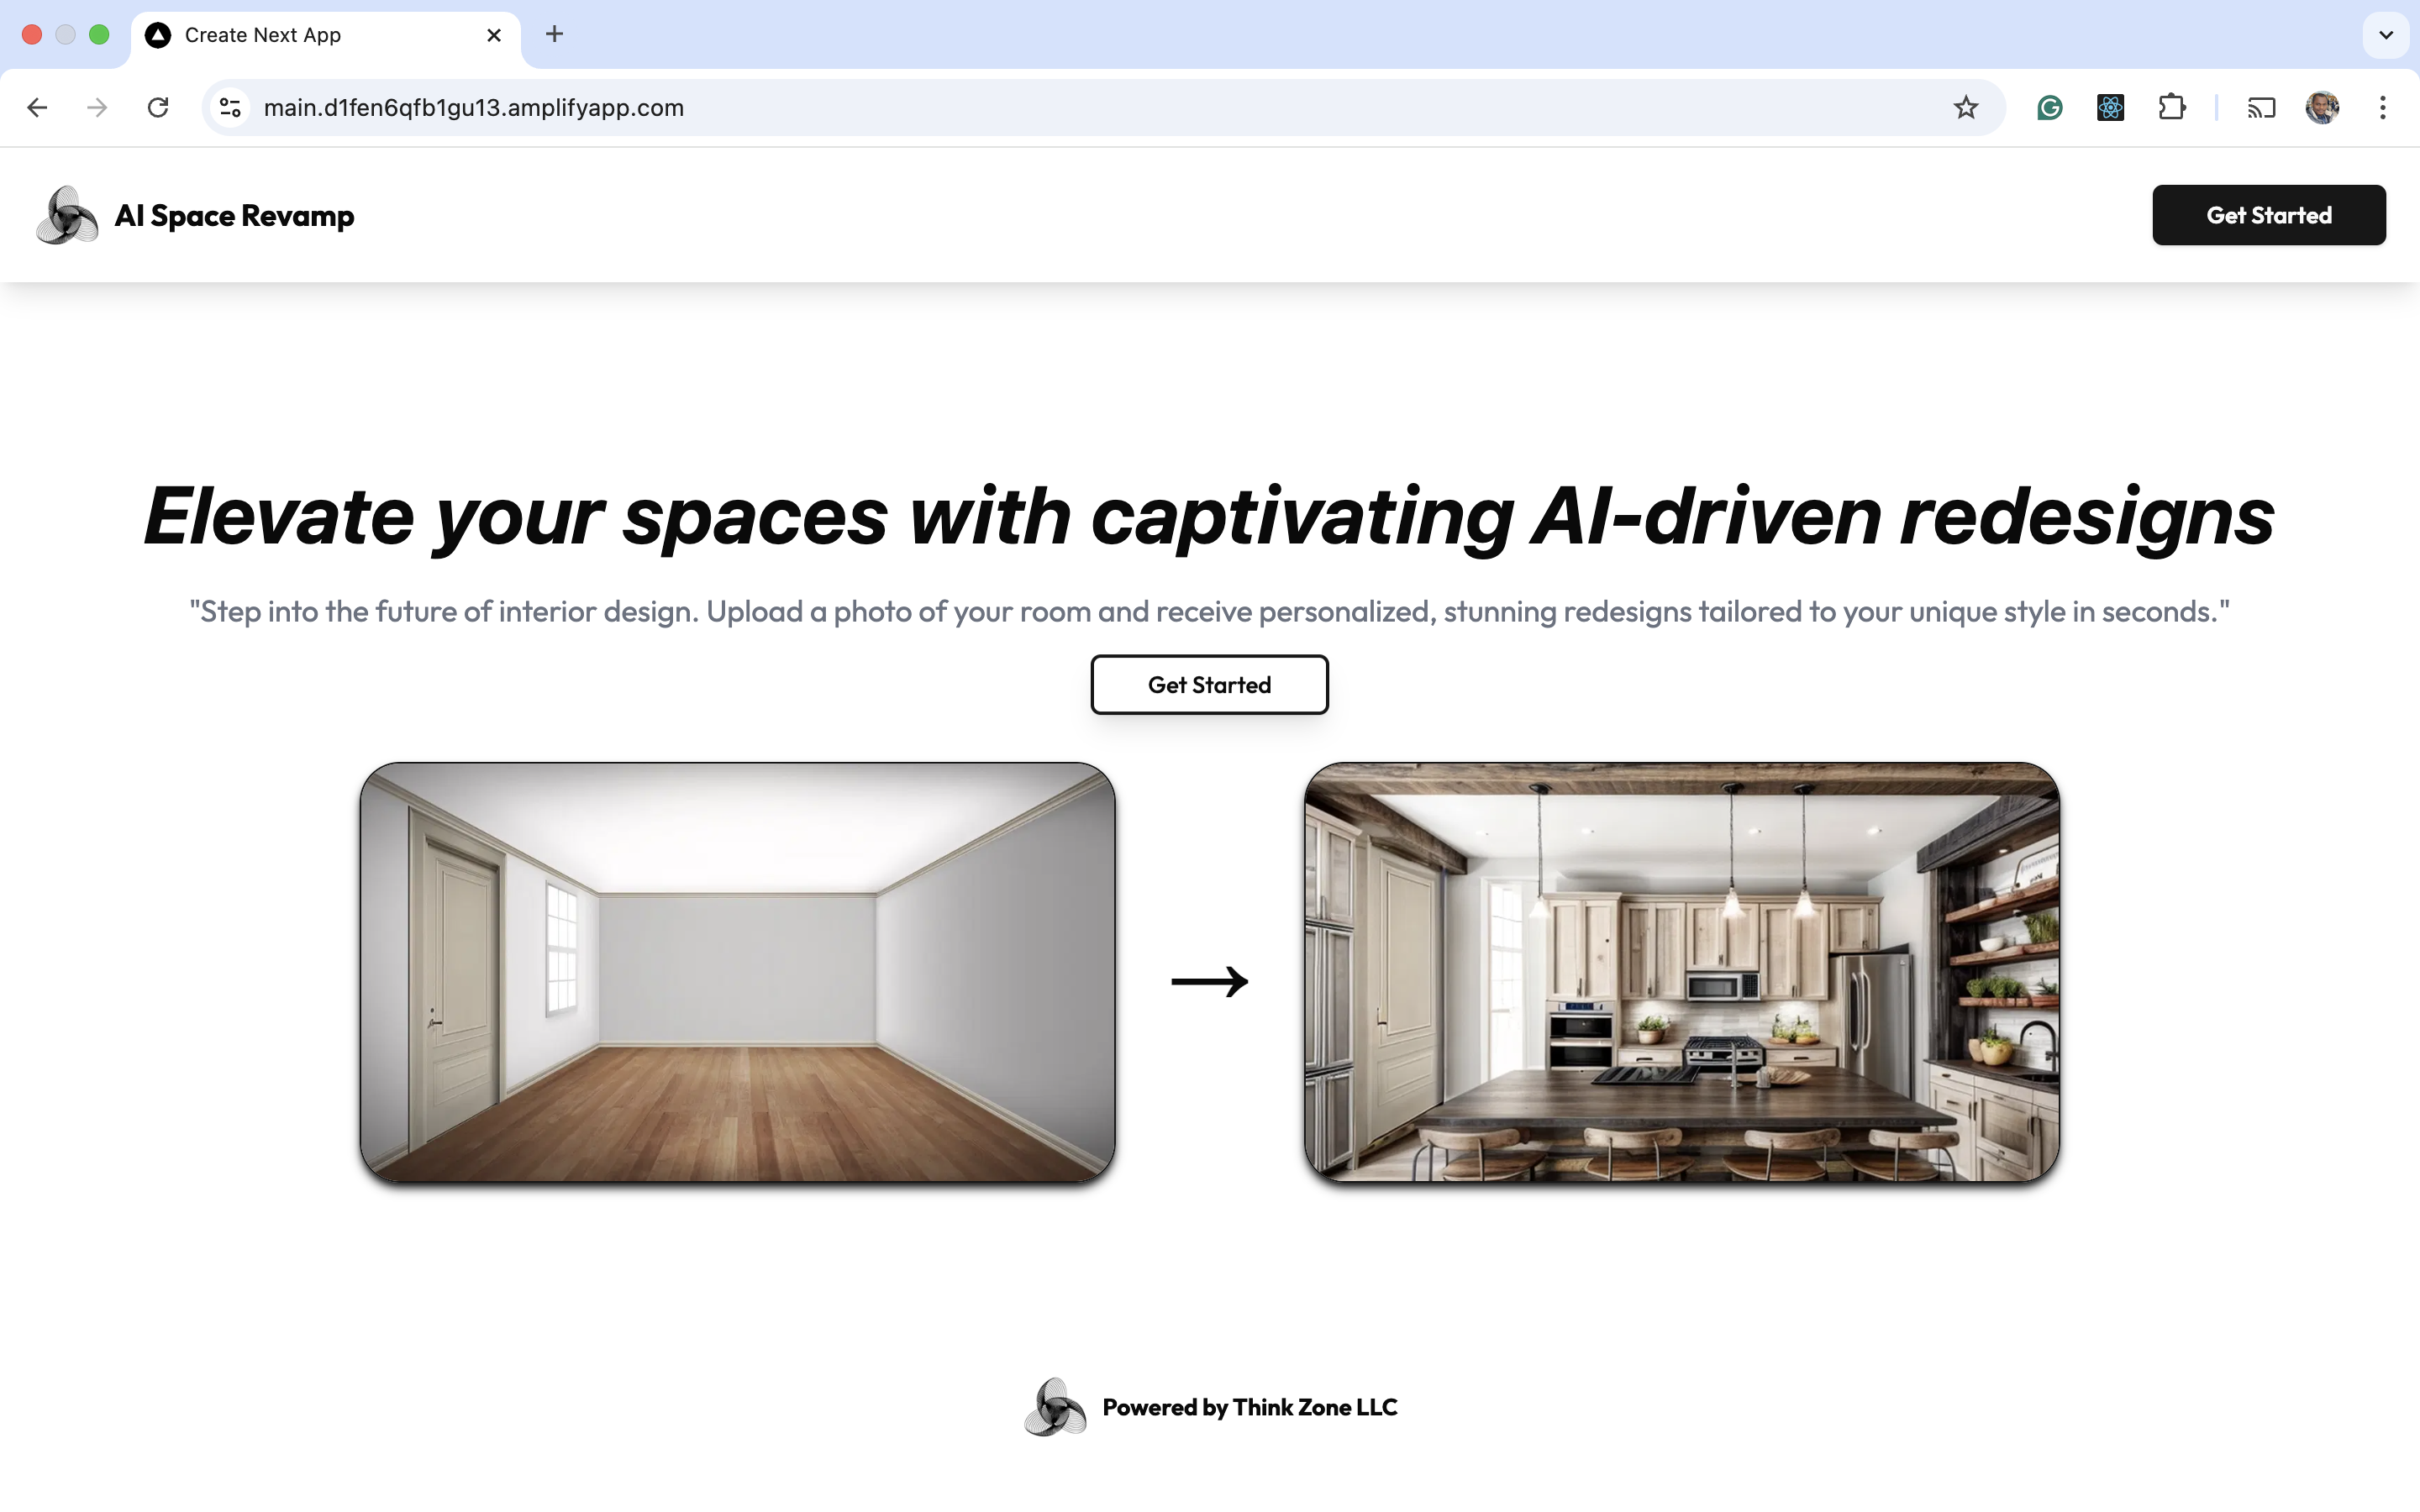2420x1512 pixels.
Task: Open a new browser tab
Action: point(553,35)
